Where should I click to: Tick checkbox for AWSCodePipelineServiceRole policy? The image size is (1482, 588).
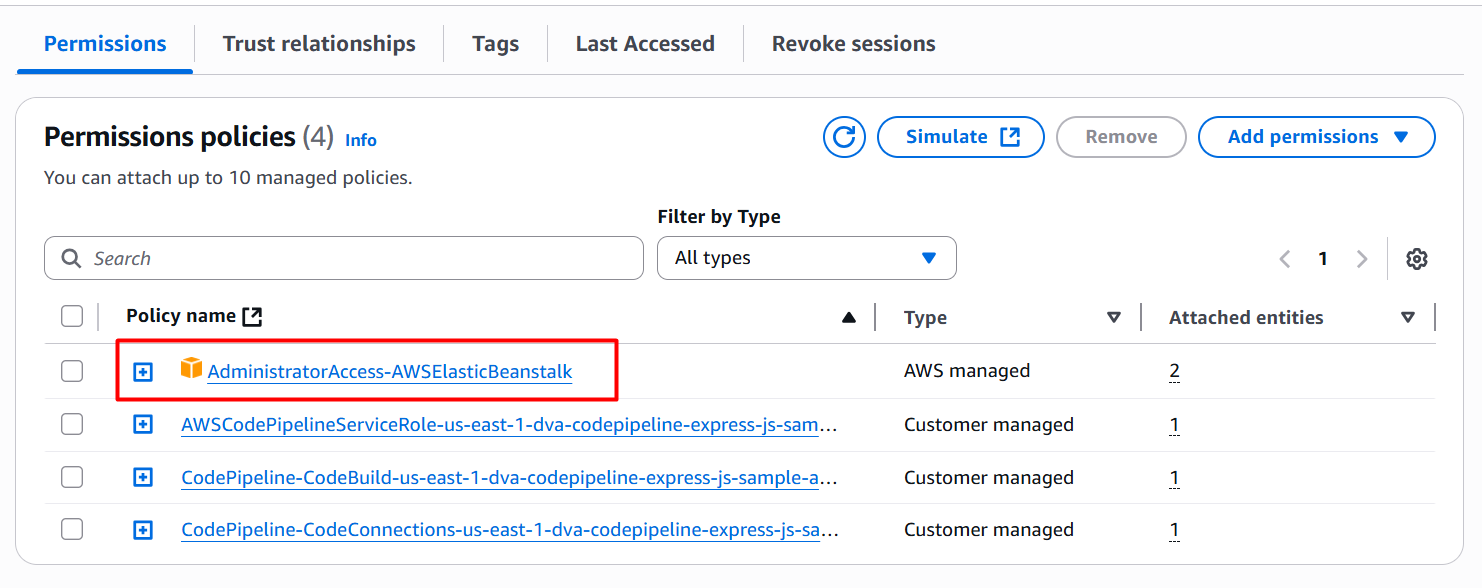(72, 424)
